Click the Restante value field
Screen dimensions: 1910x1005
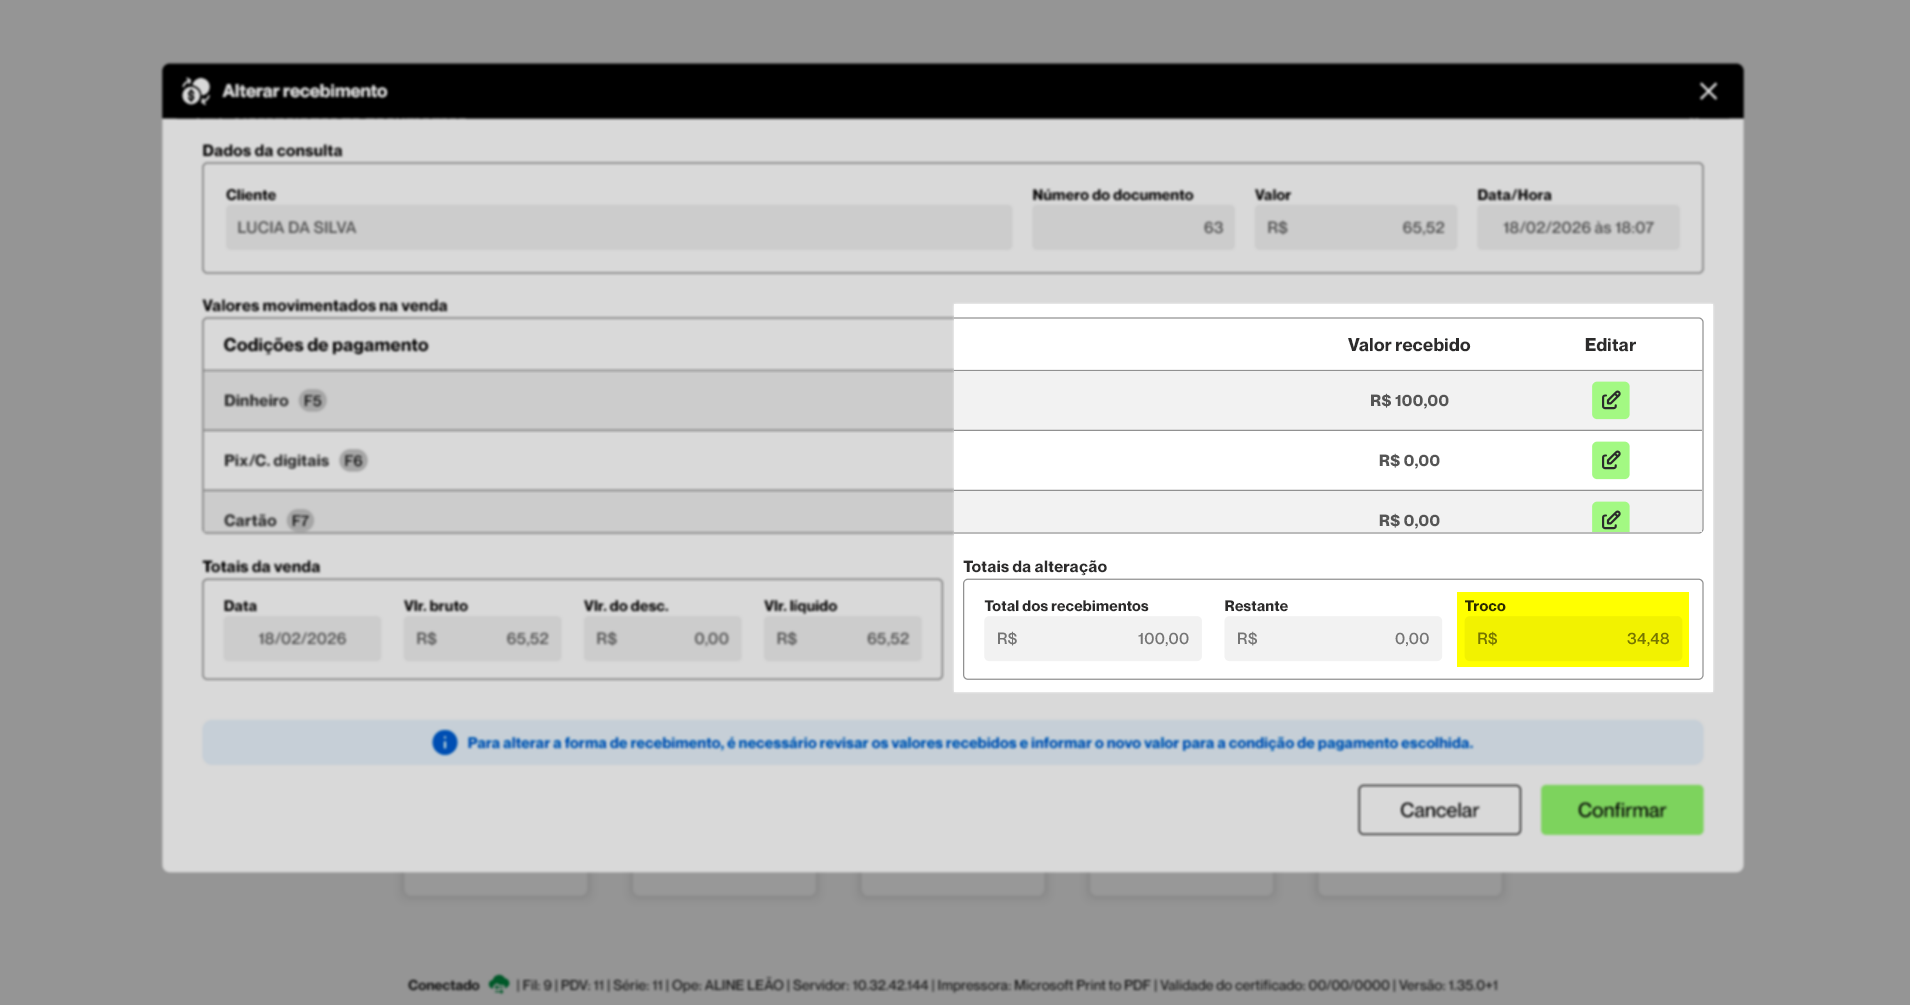tap(1332, 639)
